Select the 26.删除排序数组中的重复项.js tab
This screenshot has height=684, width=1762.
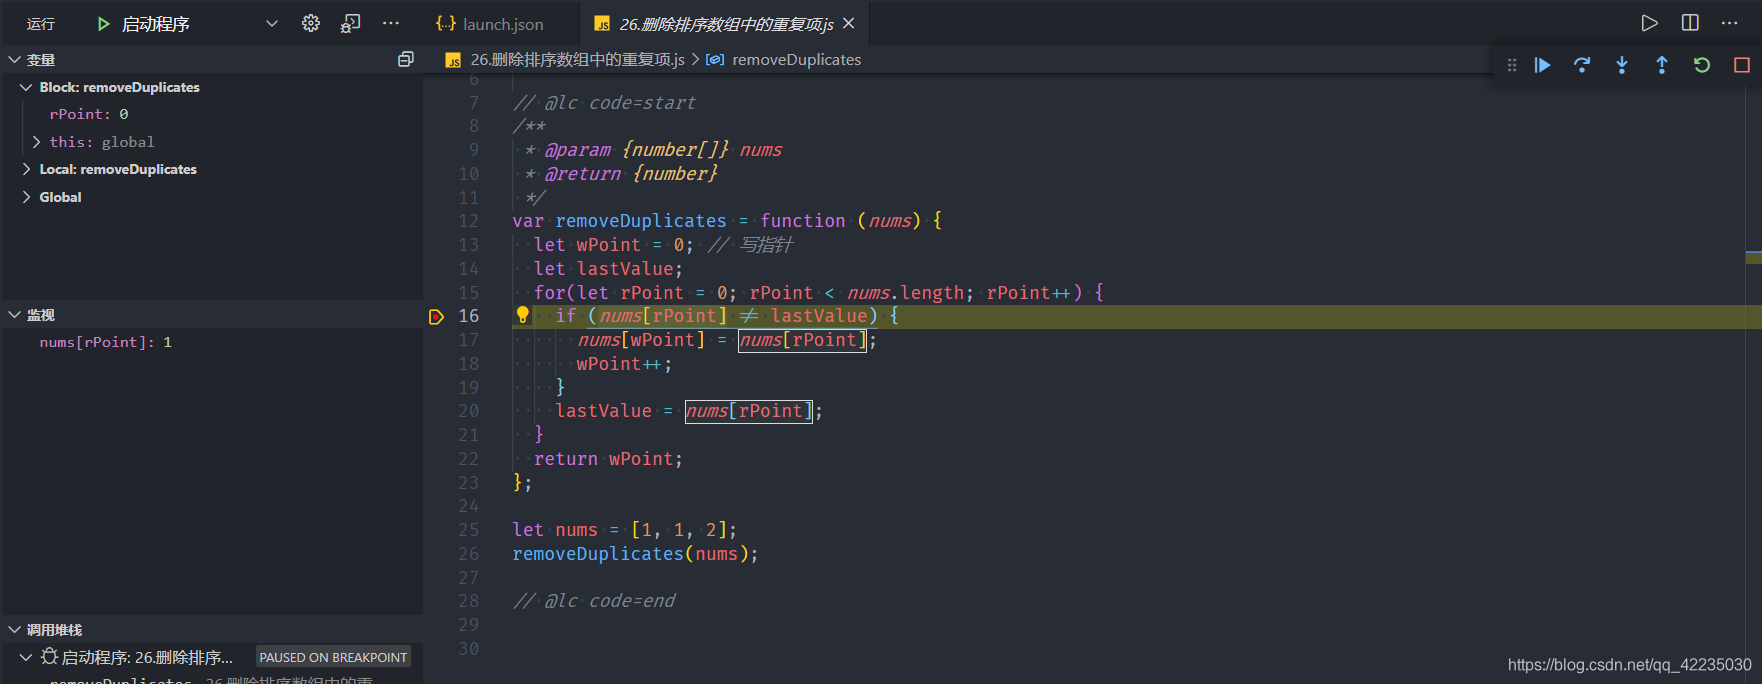click(724, 24)
